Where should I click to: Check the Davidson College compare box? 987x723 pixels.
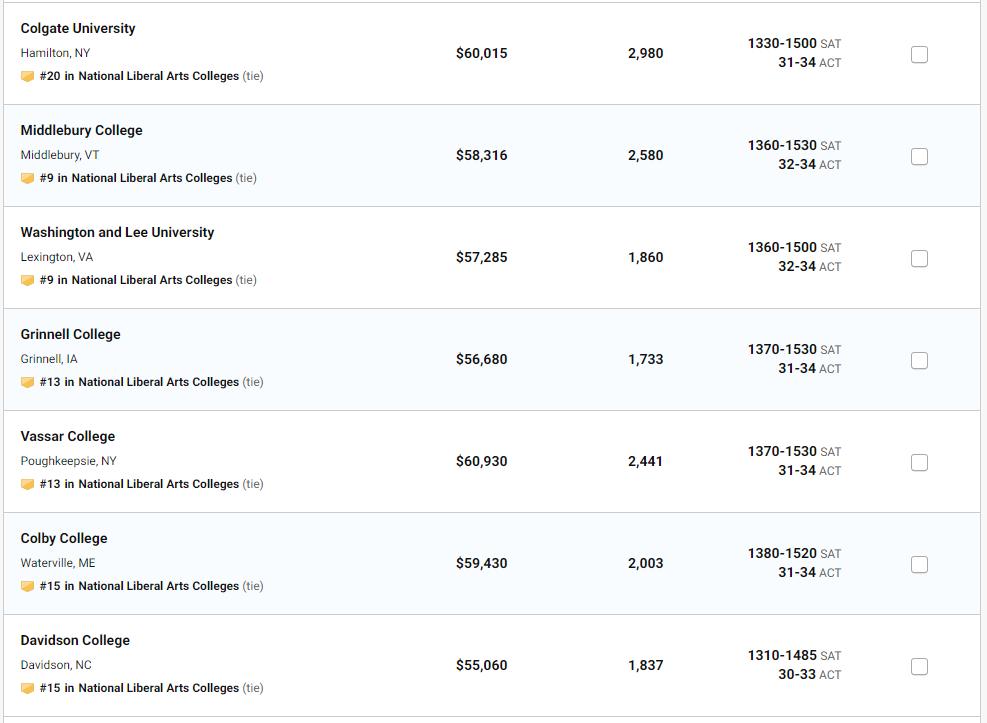919,667
